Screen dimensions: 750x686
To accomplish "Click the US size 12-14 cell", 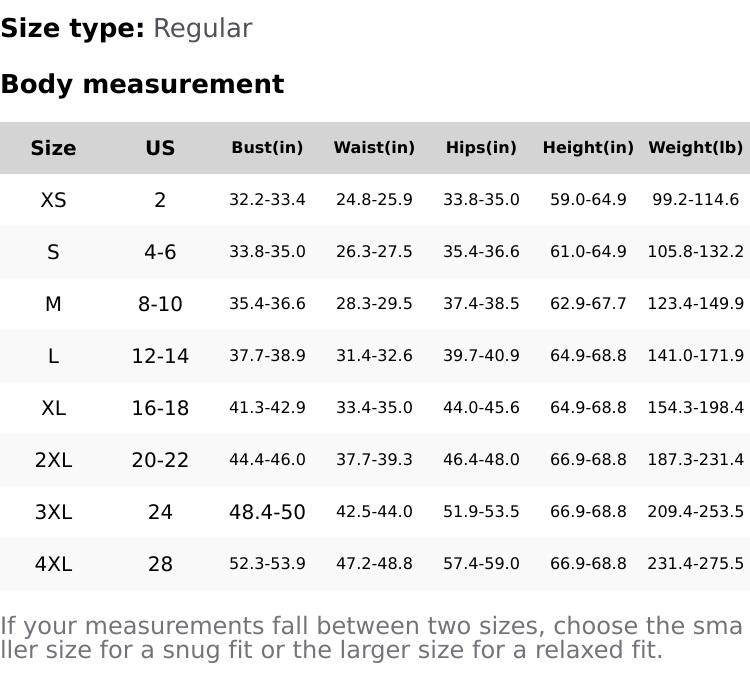I will tap(160, 356).
